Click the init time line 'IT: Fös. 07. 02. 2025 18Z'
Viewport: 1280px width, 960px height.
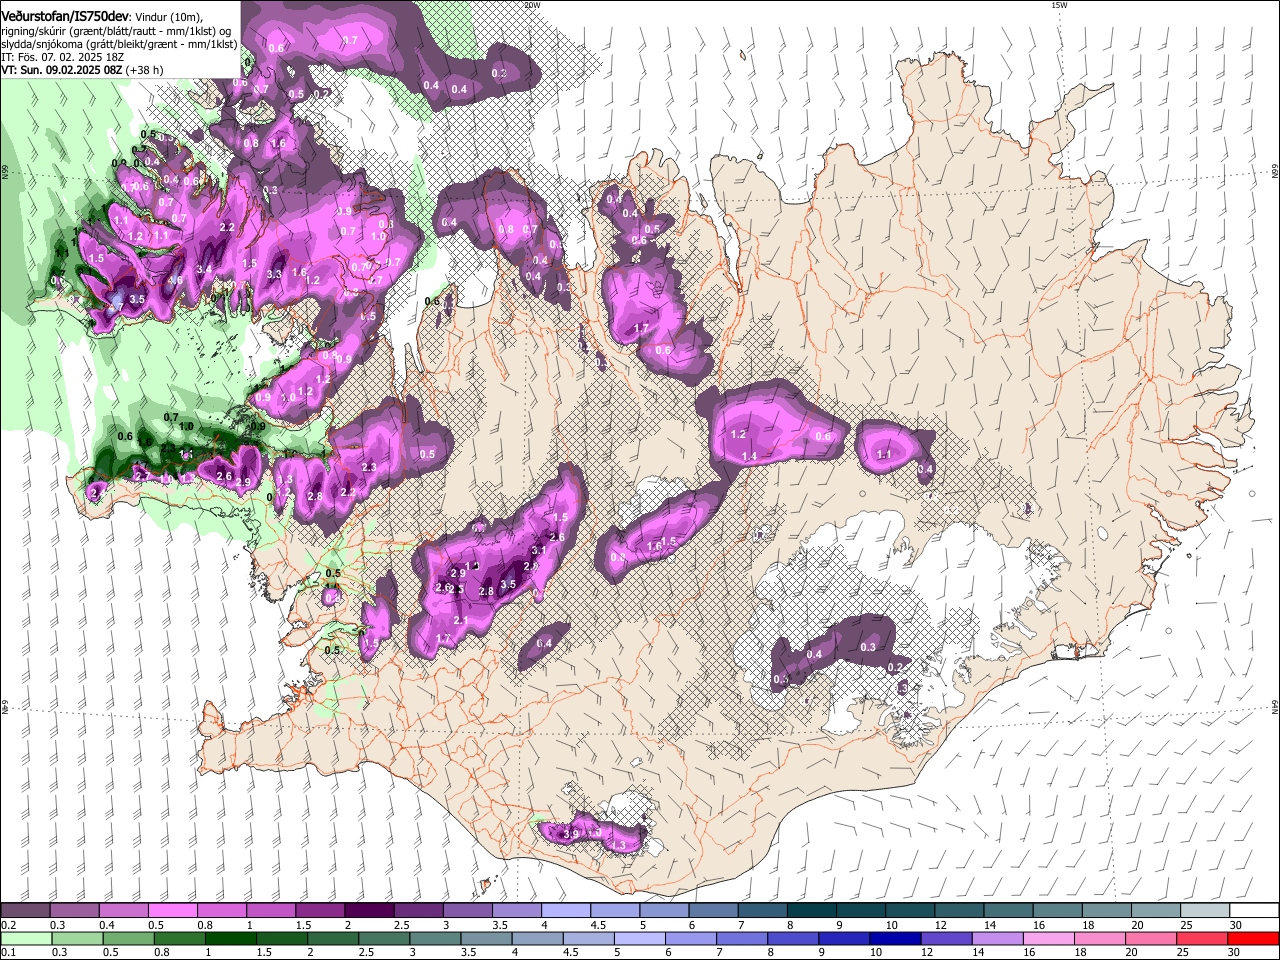tap(63, 58)
